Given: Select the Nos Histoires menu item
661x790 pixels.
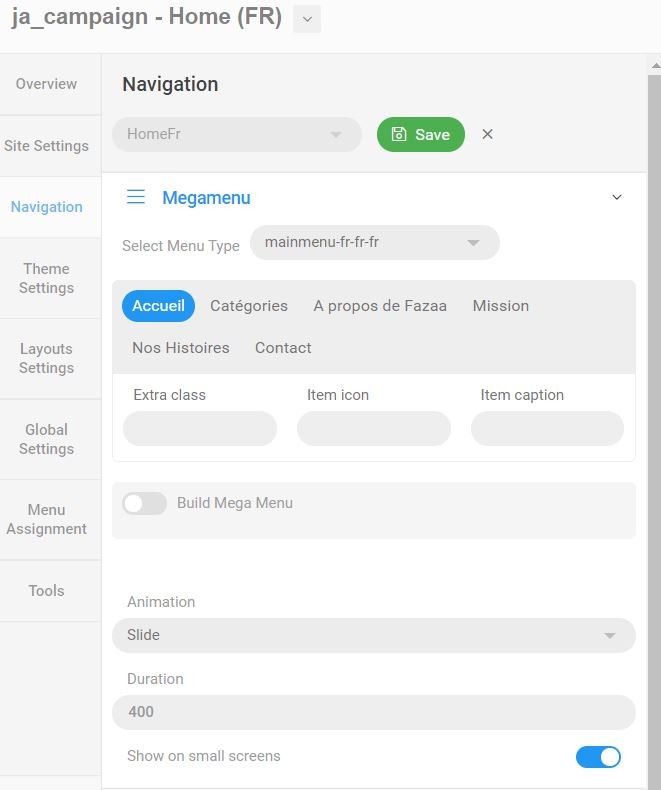Looking at the screenshot, I should coord(181,348).
